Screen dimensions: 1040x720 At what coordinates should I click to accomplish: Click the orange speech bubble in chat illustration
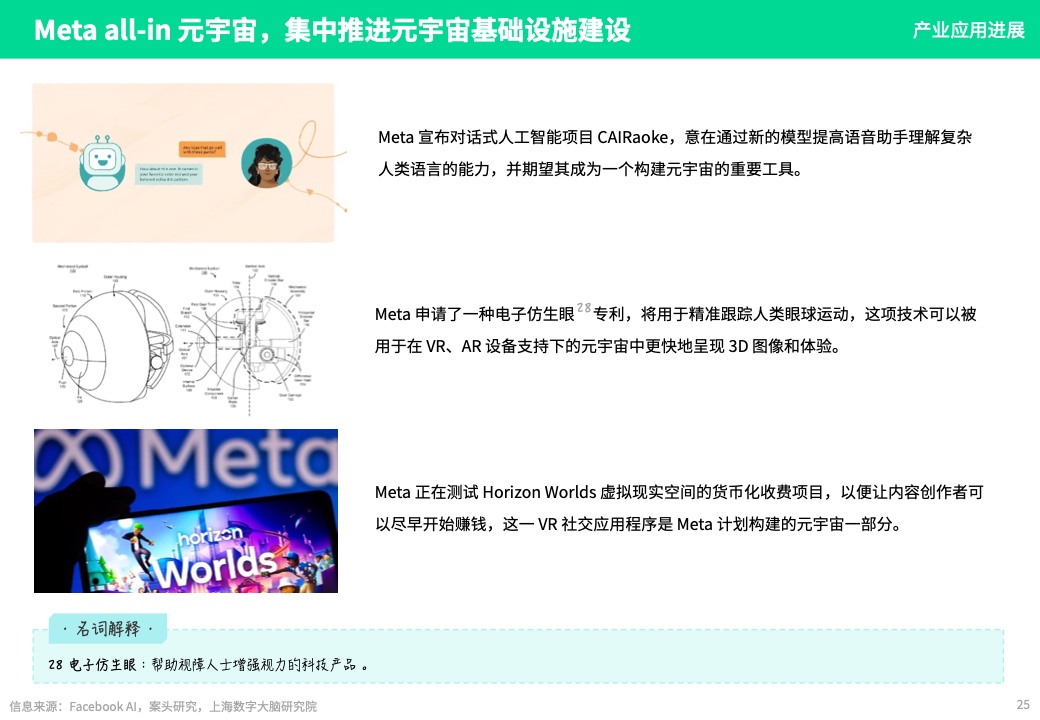coord(202,149)
